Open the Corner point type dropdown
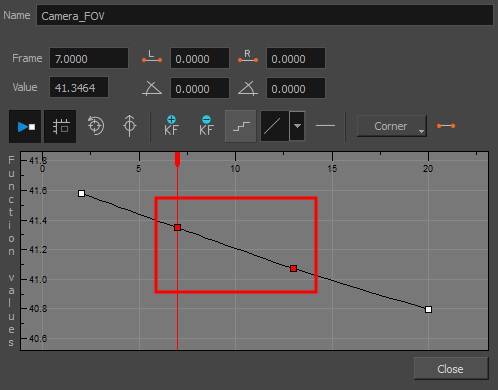 pyautogui.click(x=392, y=126)
